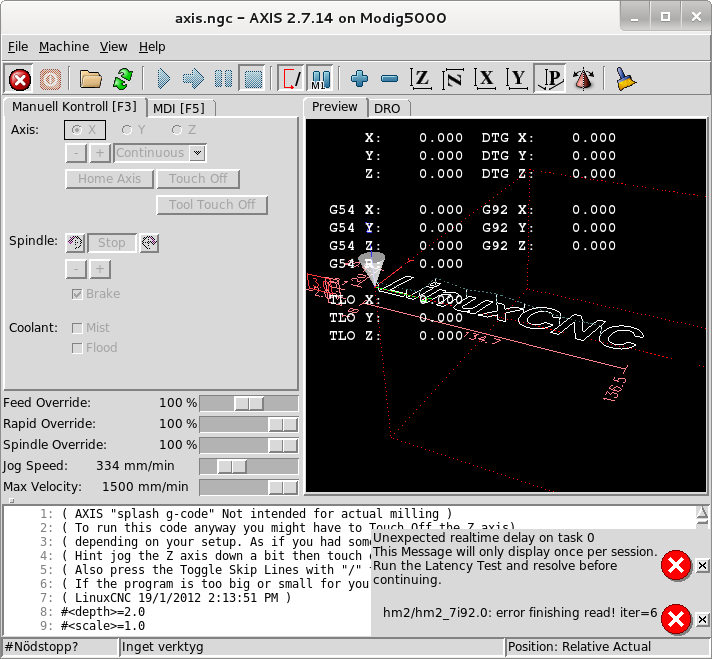Toggle rotate/pan cone view icon
712x659 pixels.
583,79
